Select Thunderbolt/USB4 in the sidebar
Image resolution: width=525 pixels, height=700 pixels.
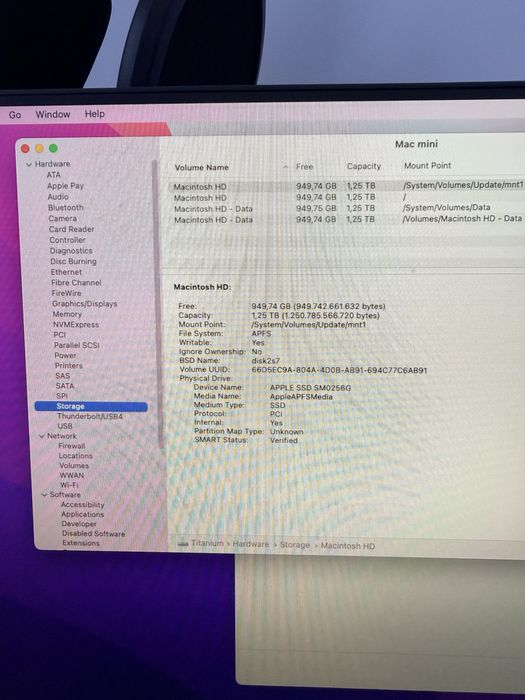(90, 416)
